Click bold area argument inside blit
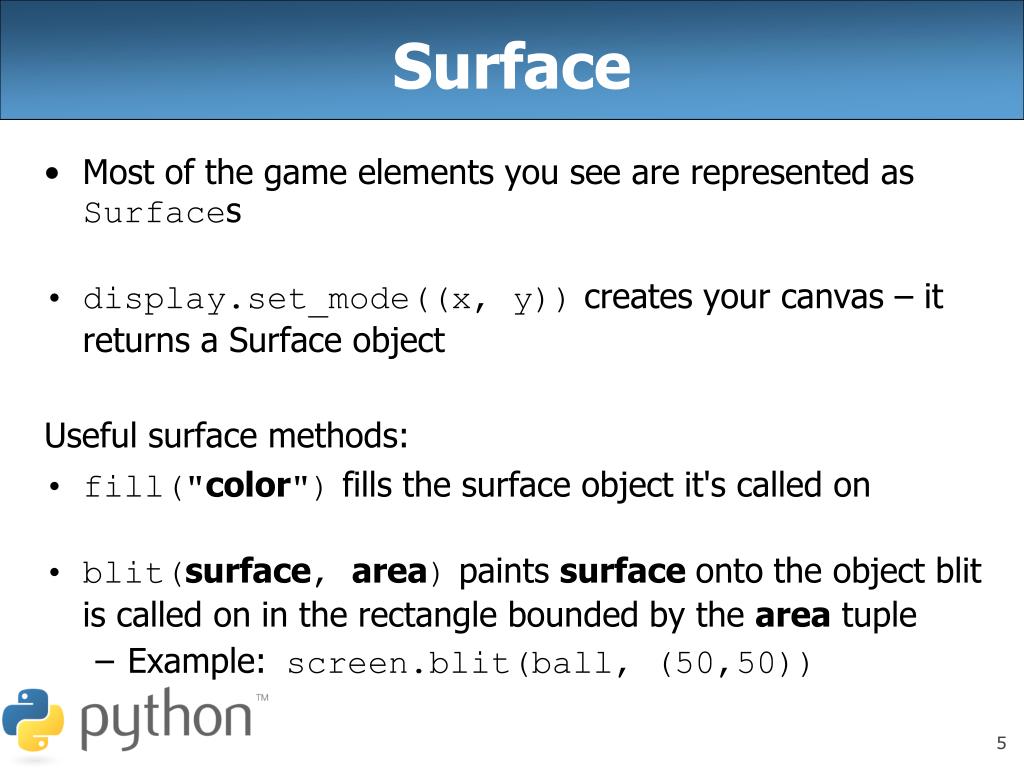The image size is (1024, 768). (x=389, y=572)
